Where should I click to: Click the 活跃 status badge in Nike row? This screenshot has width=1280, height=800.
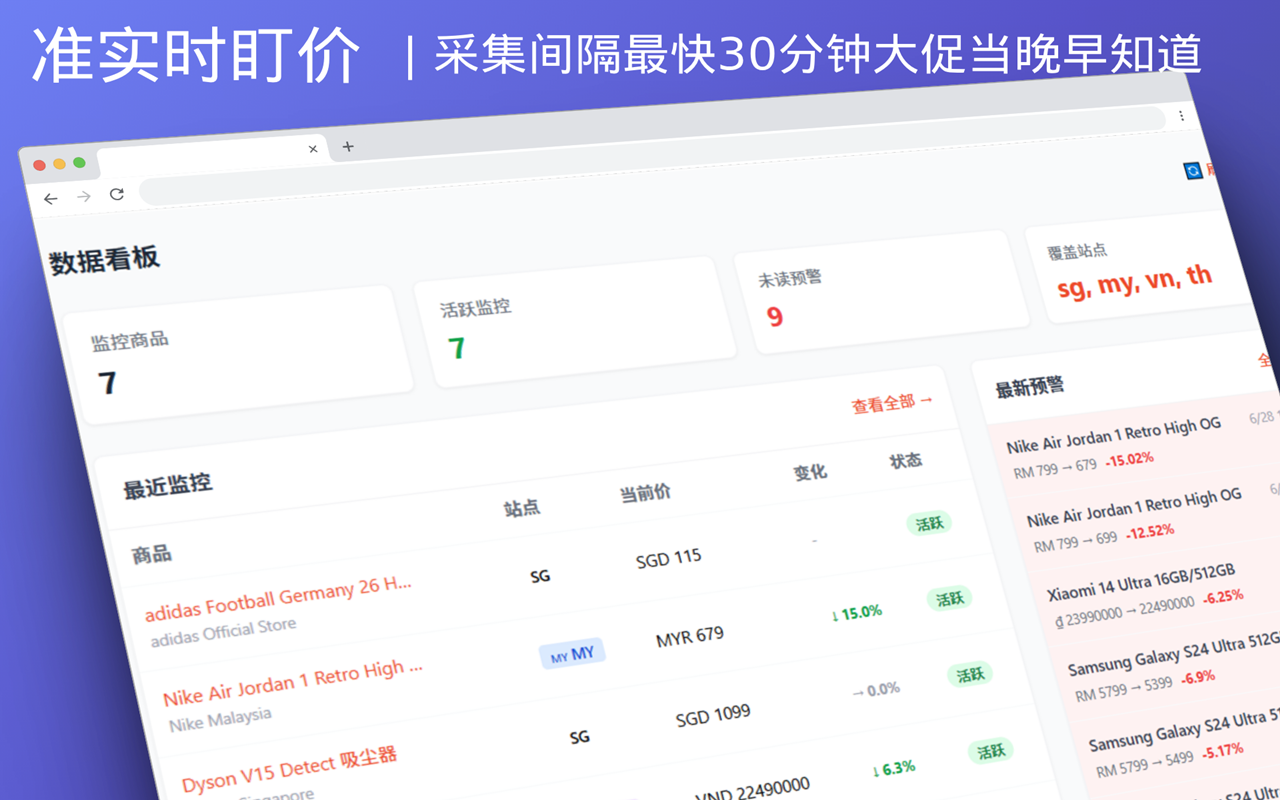pyautogui.click(x=950, y=598)
